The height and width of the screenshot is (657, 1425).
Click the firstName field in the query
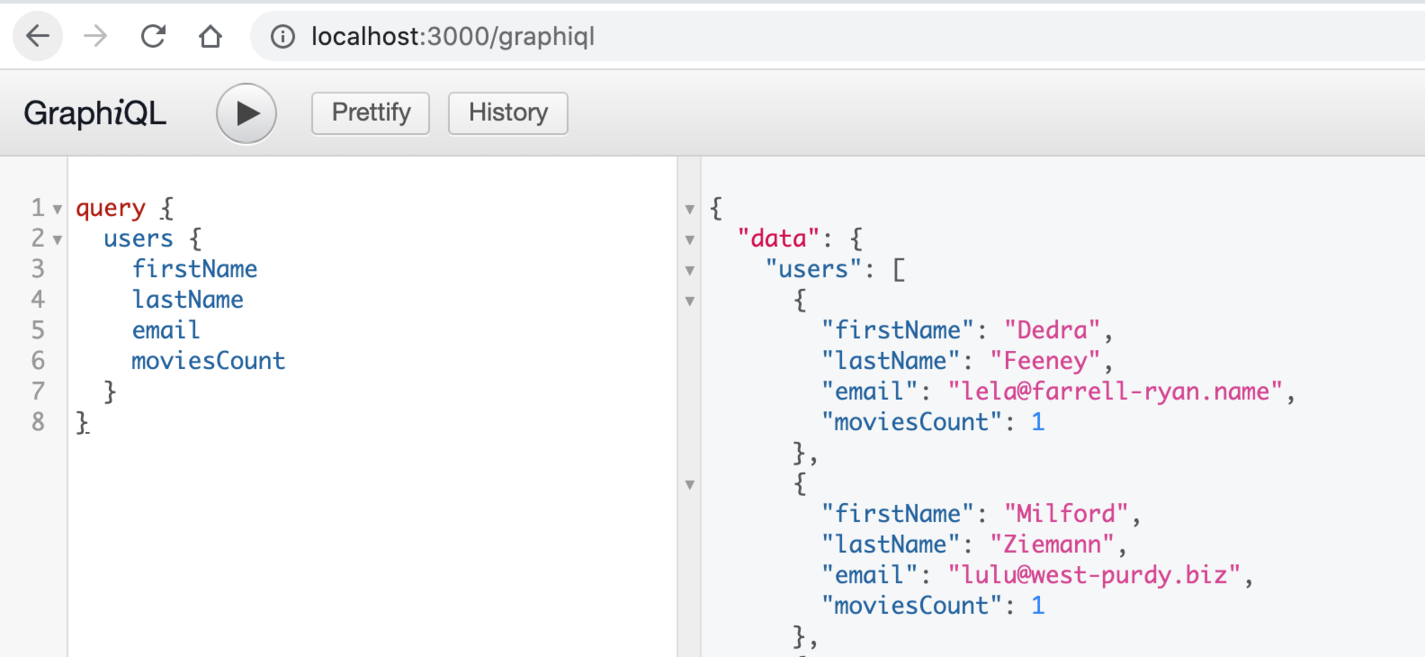pos(194,269)
